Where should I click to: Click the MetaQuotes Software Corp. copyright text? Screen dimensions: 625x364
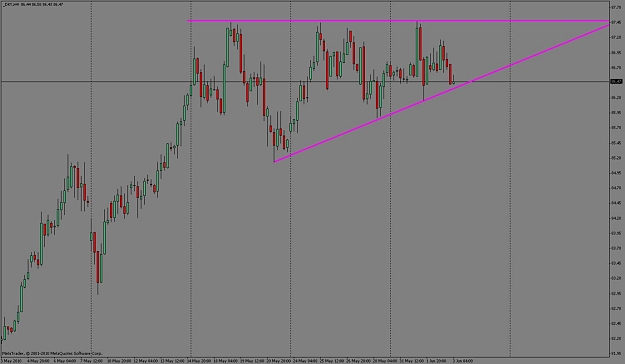pos(52,353)
